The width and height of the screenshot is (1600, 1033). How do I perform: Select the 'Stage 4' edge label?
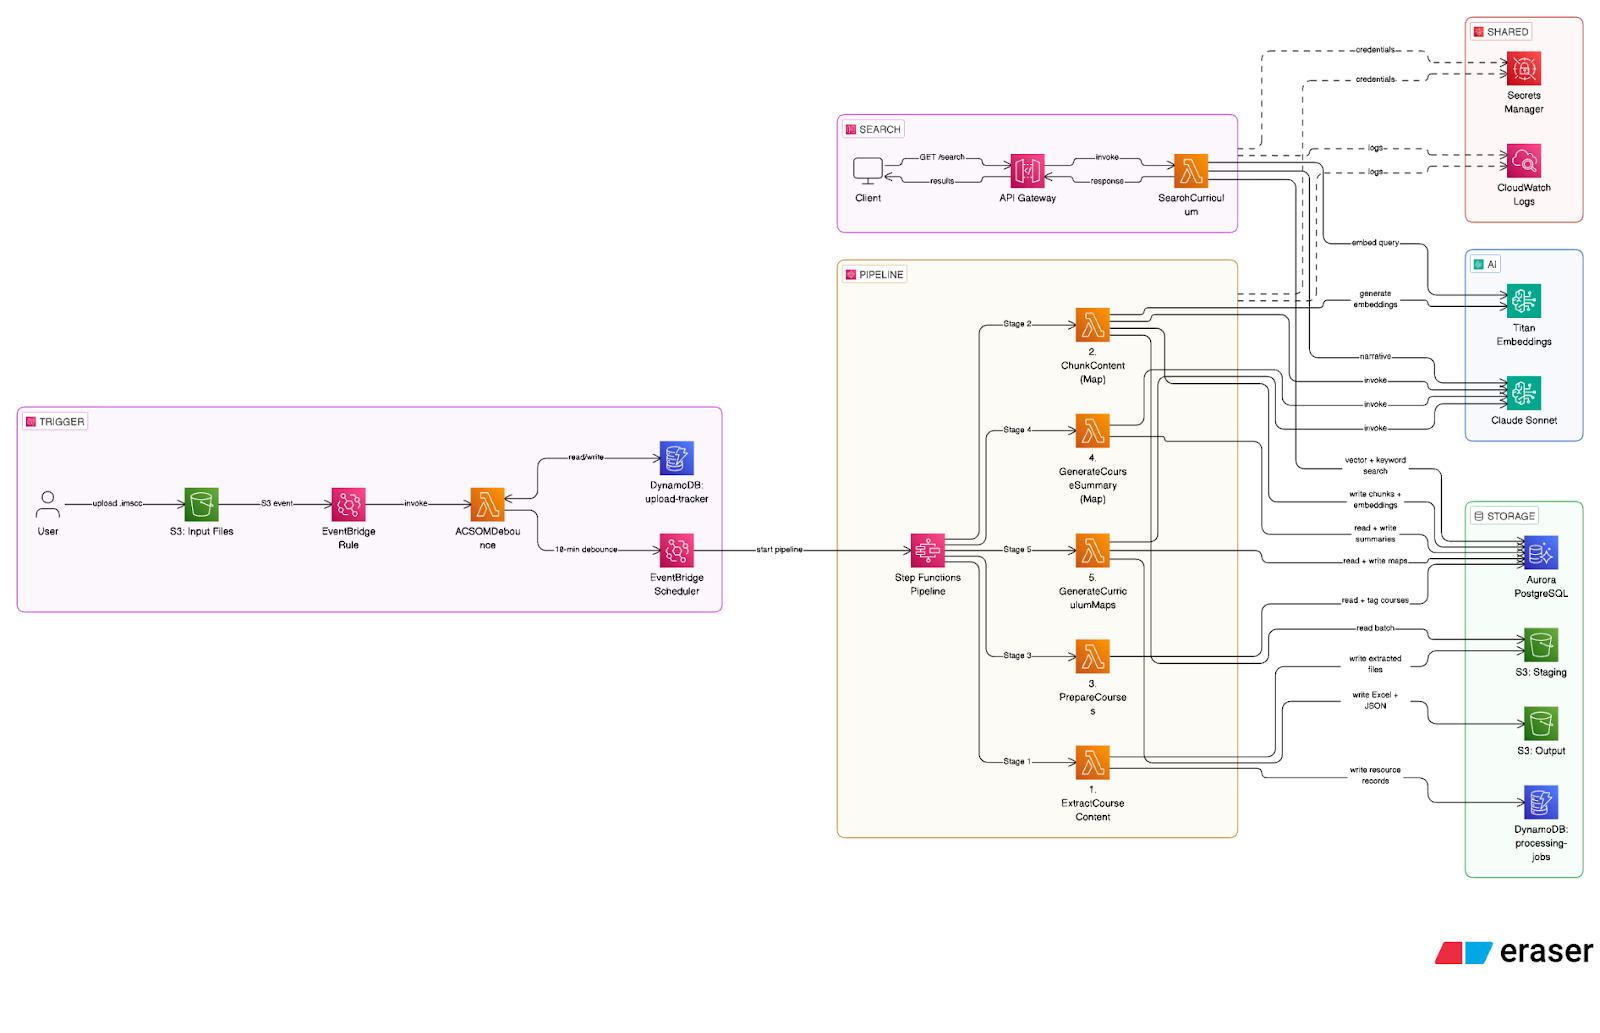coord(1017,431)
